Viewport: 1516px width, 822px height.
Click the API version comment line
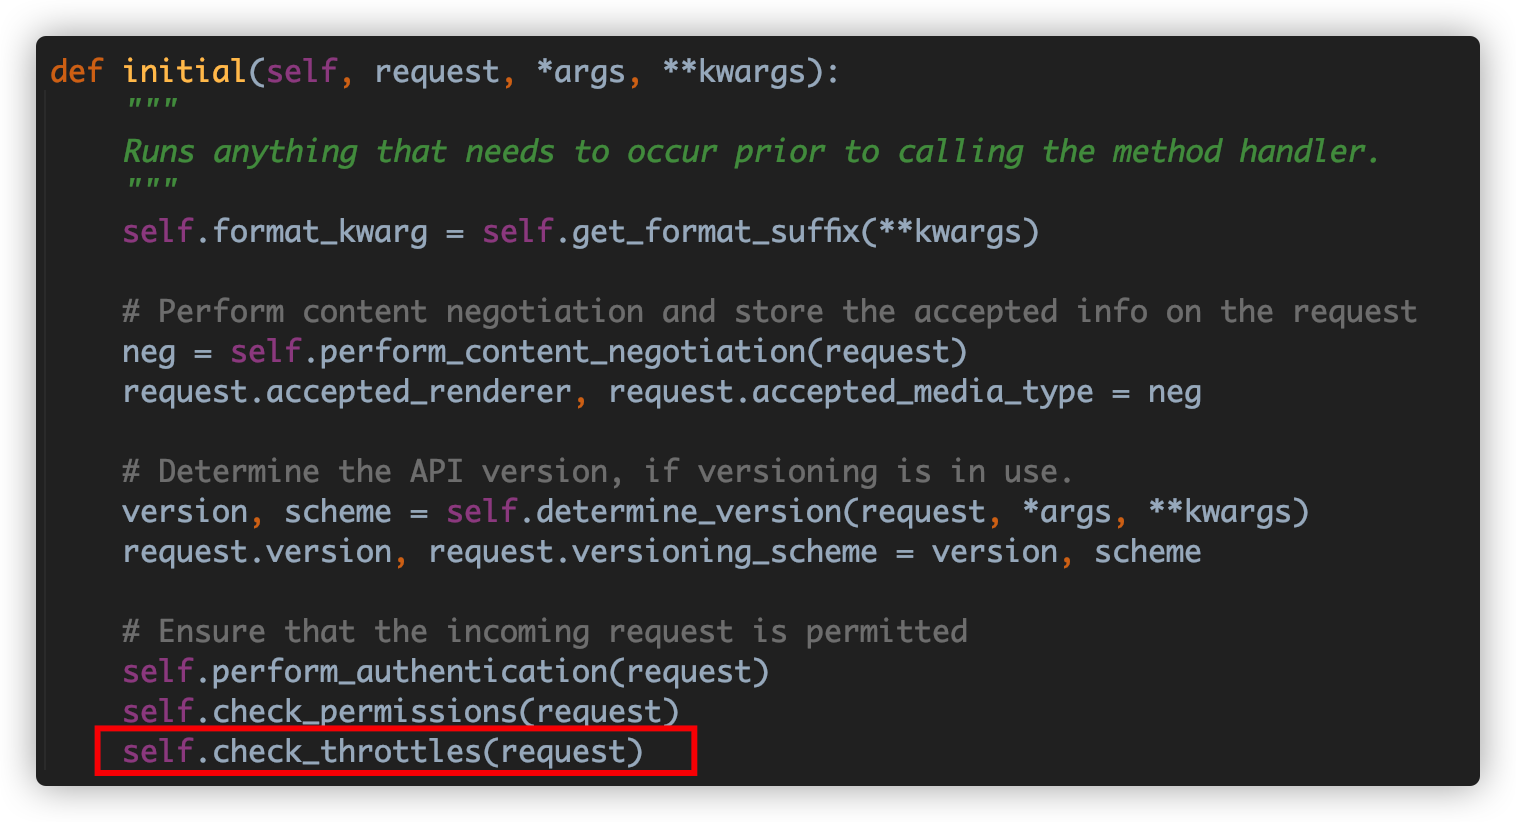point(597,472)
